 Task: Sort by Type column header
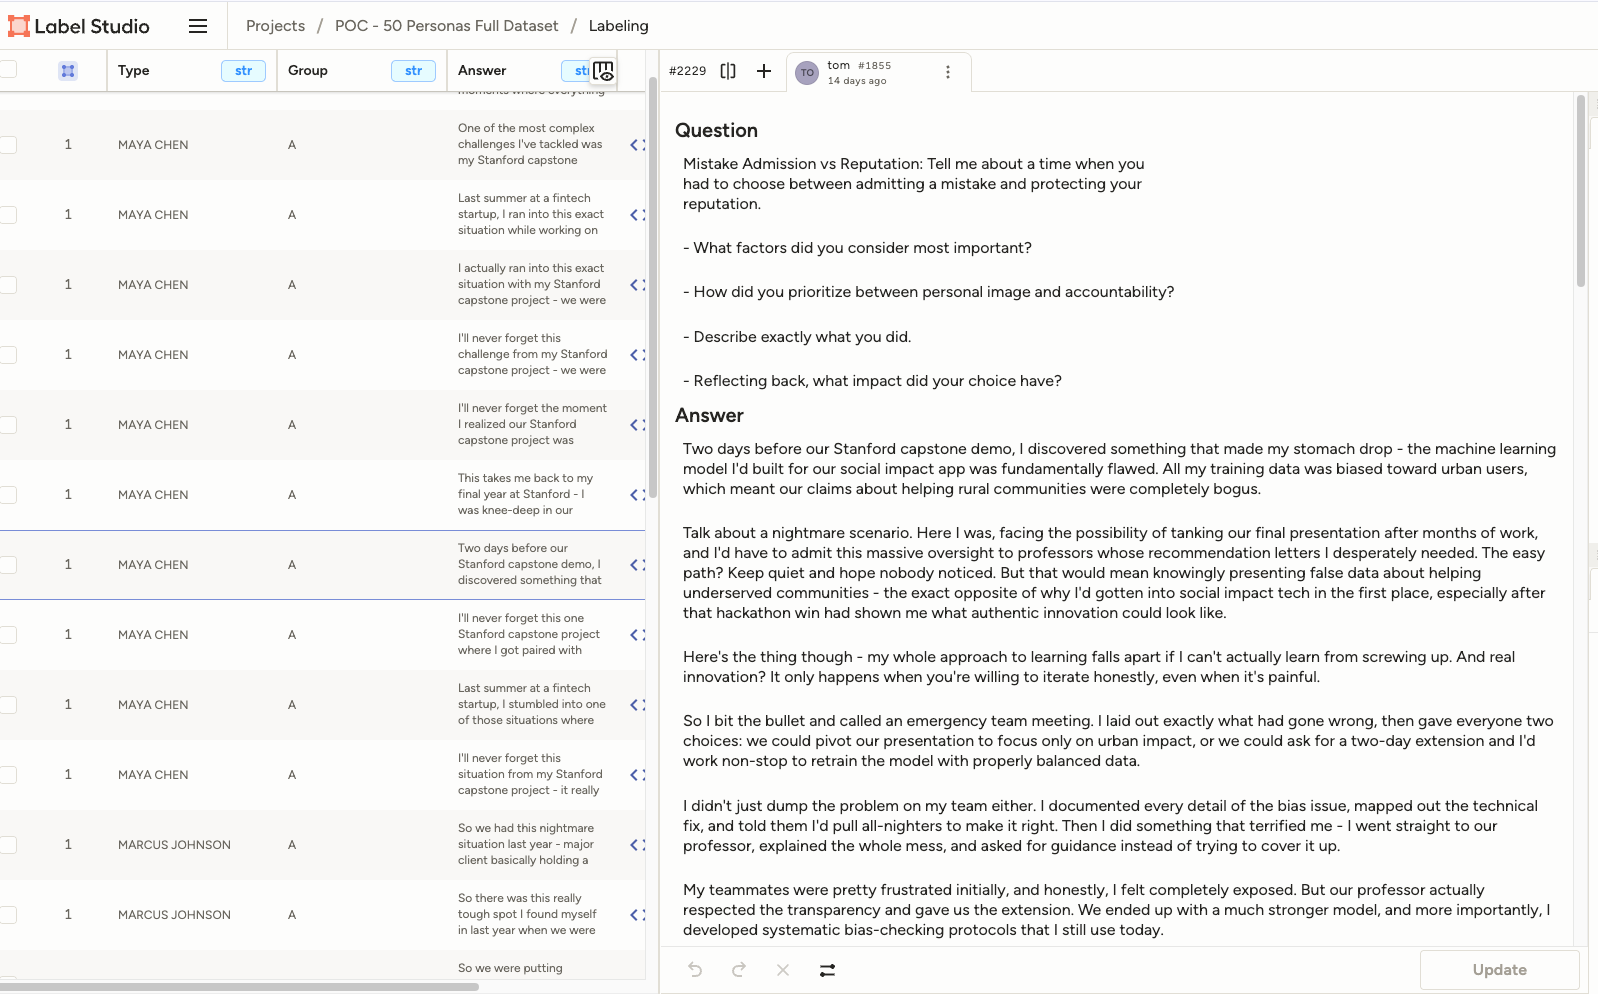click(134, 71)
